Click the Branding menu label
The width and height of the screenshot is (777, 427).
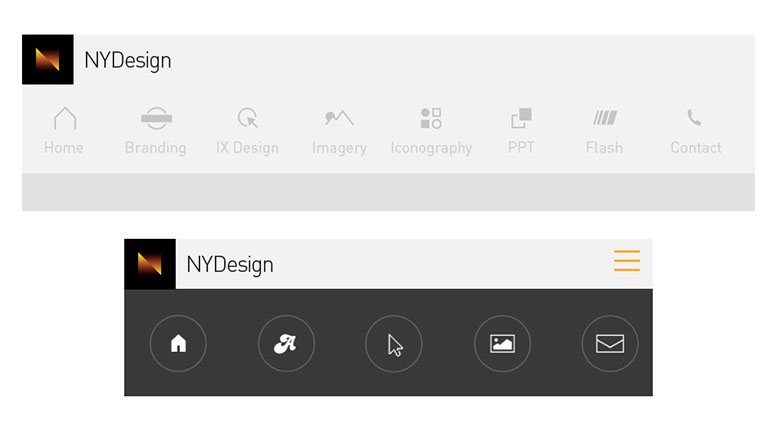coord(156,148)
